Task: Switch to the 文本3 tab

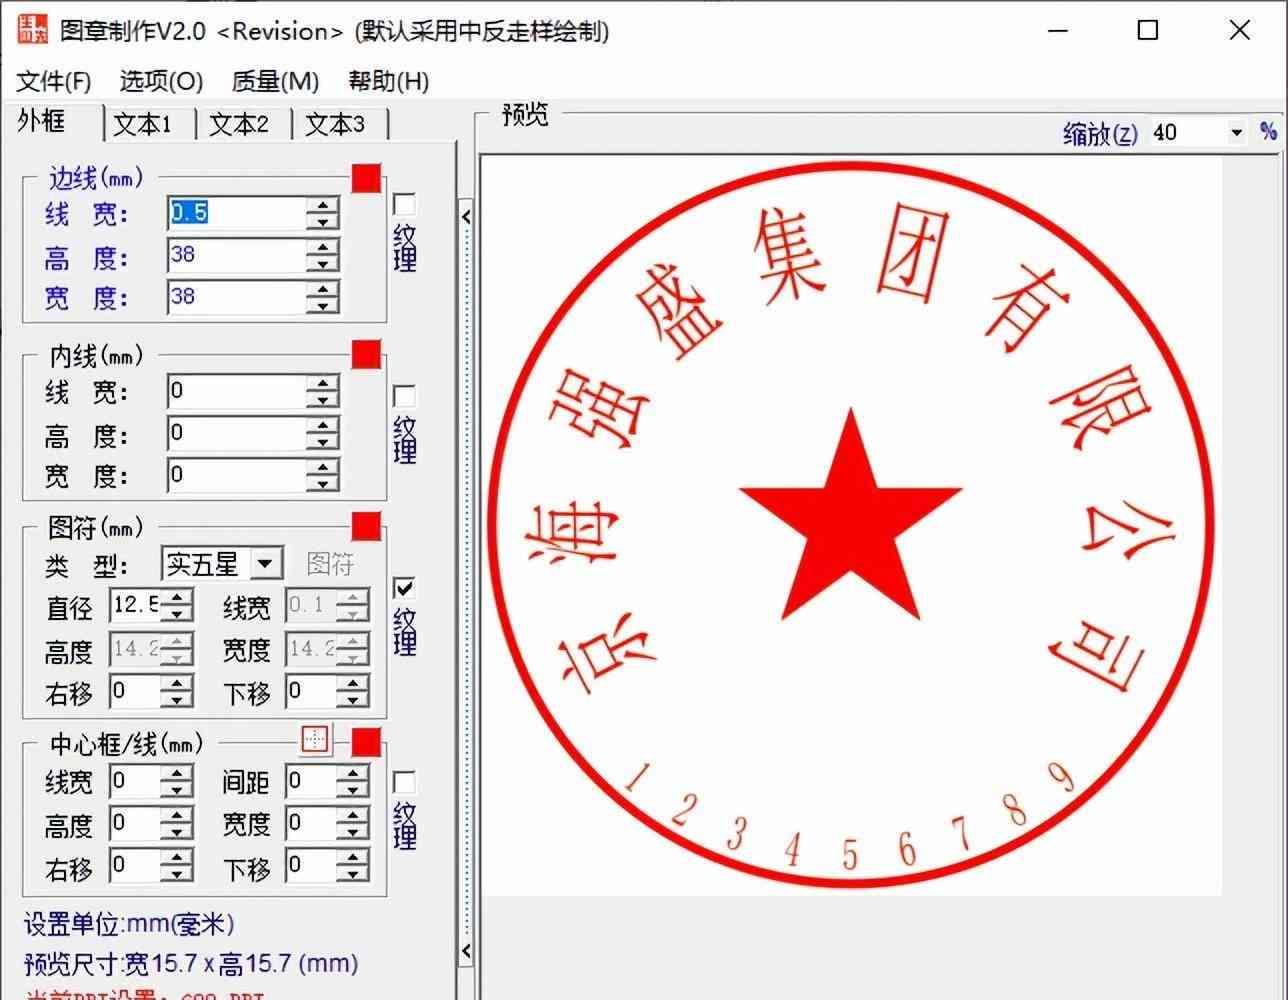Action: [335, 124]
